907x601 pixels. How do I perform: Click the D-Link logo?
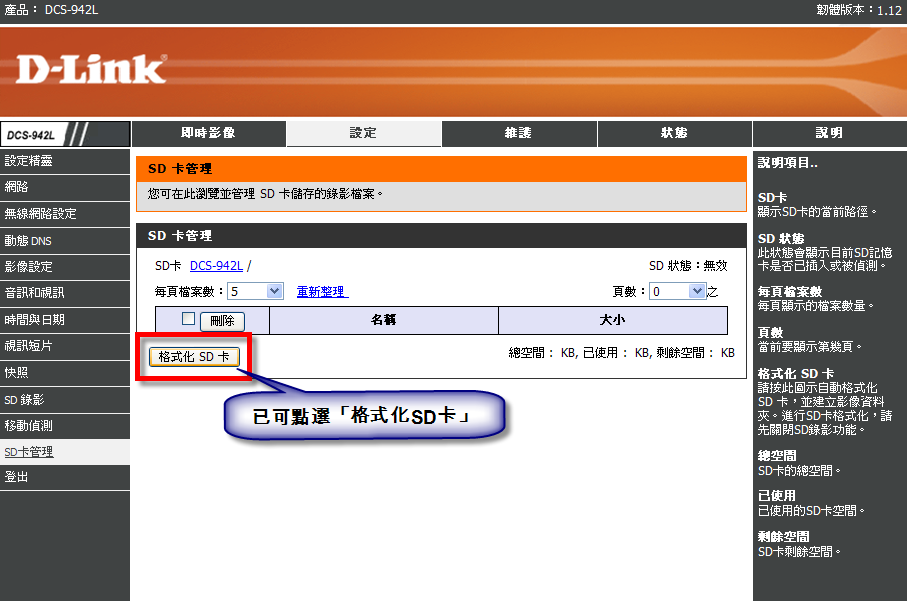tap(91, 69)
